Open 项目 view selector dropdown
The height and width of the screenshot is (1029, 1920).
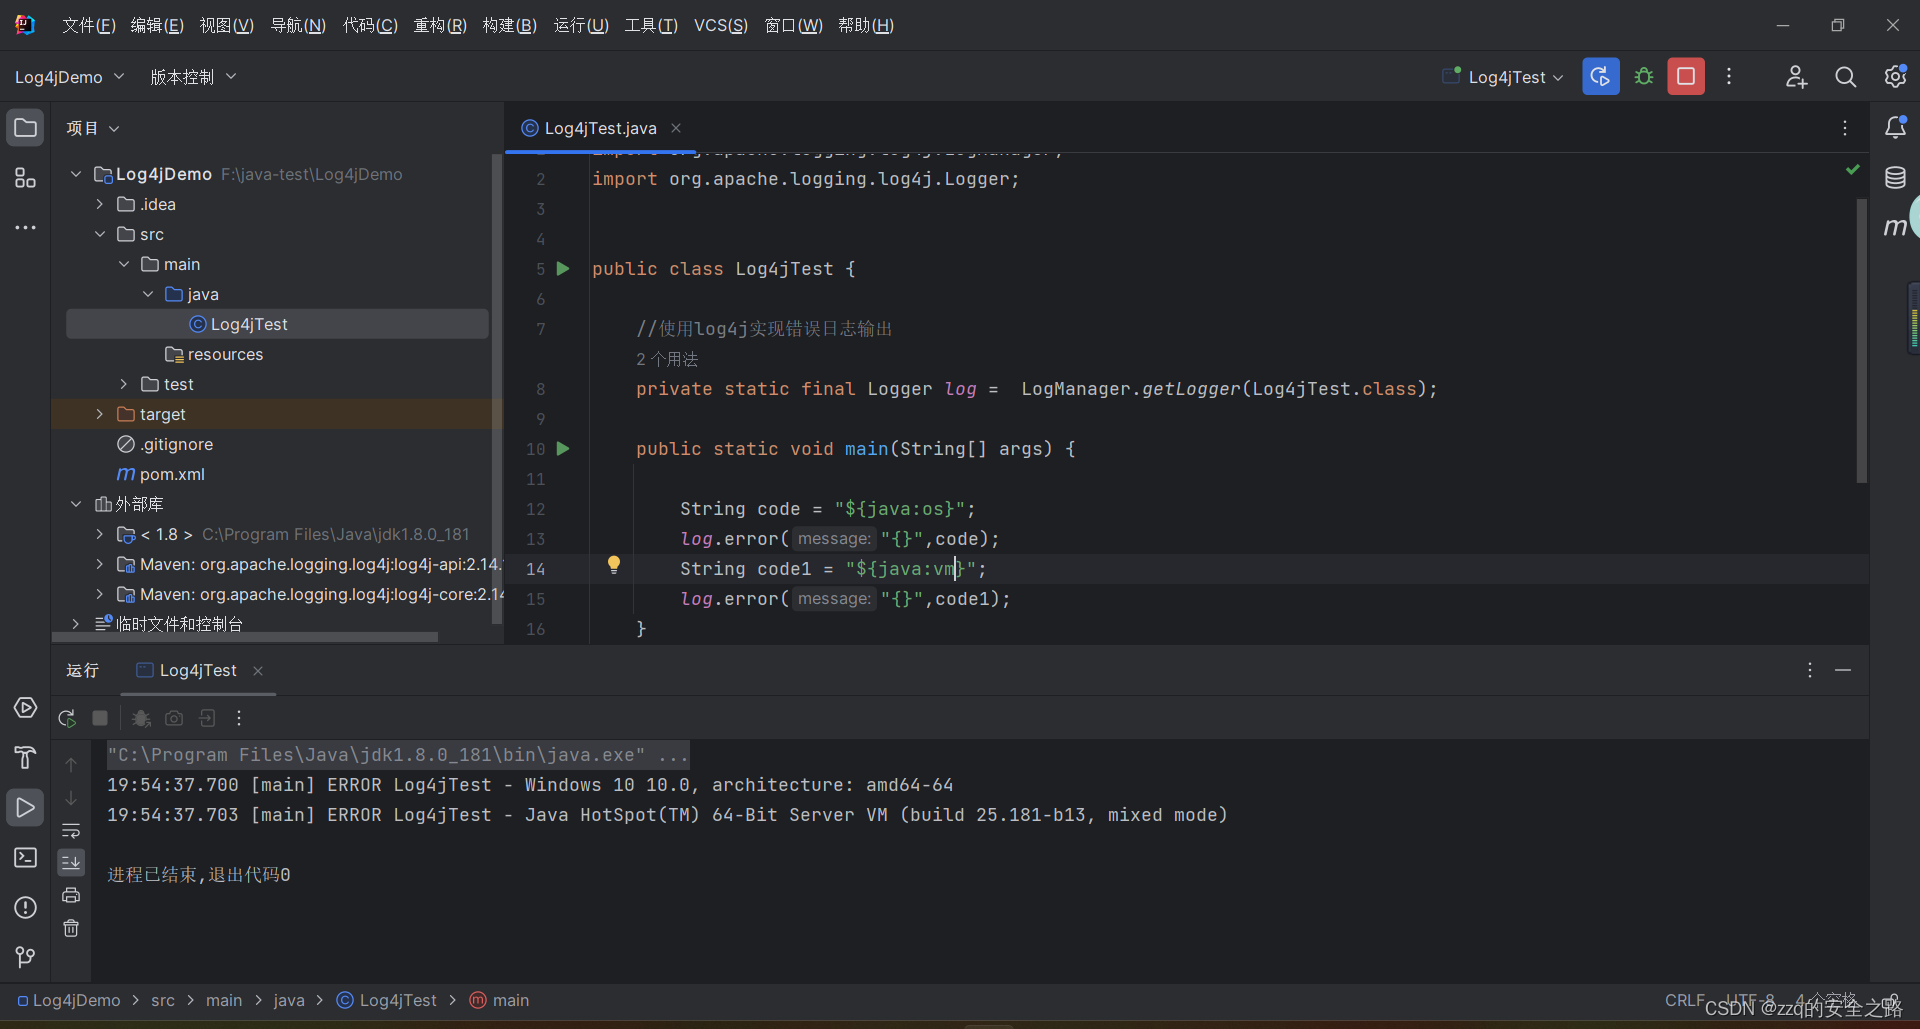92,128
